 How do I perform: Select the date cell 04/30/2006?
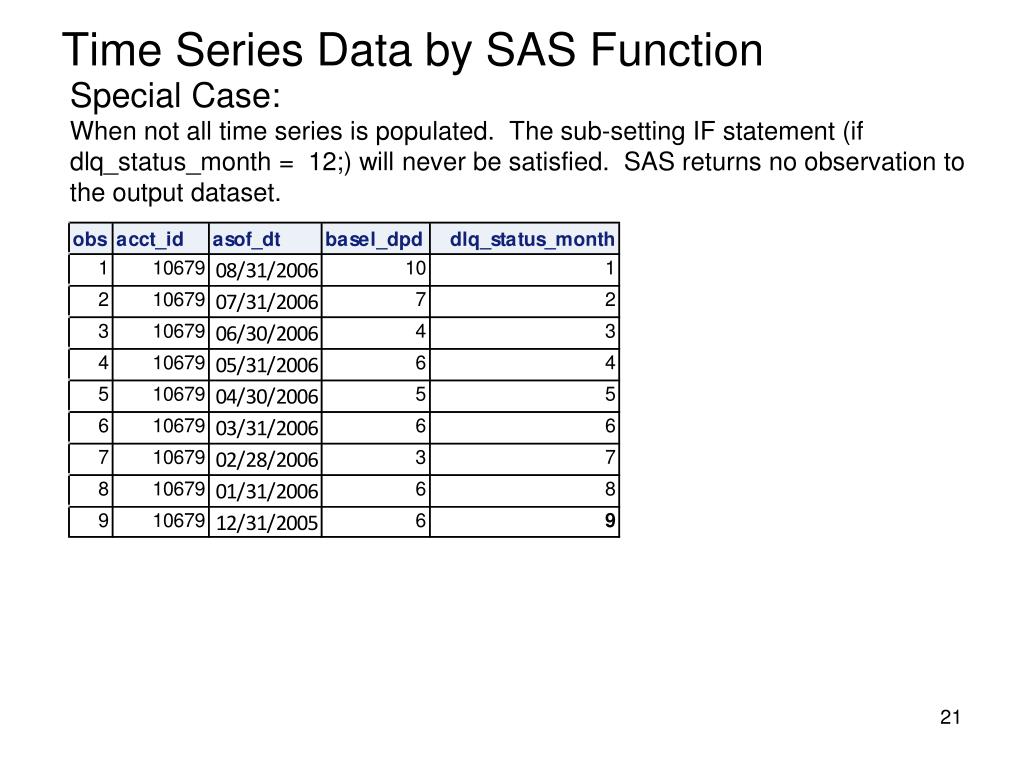point(266,396)
